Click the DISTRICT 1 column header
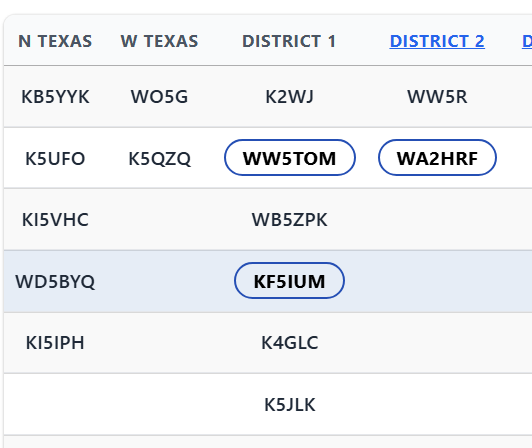Screen dimensions: 532x448 click(289, 41)
